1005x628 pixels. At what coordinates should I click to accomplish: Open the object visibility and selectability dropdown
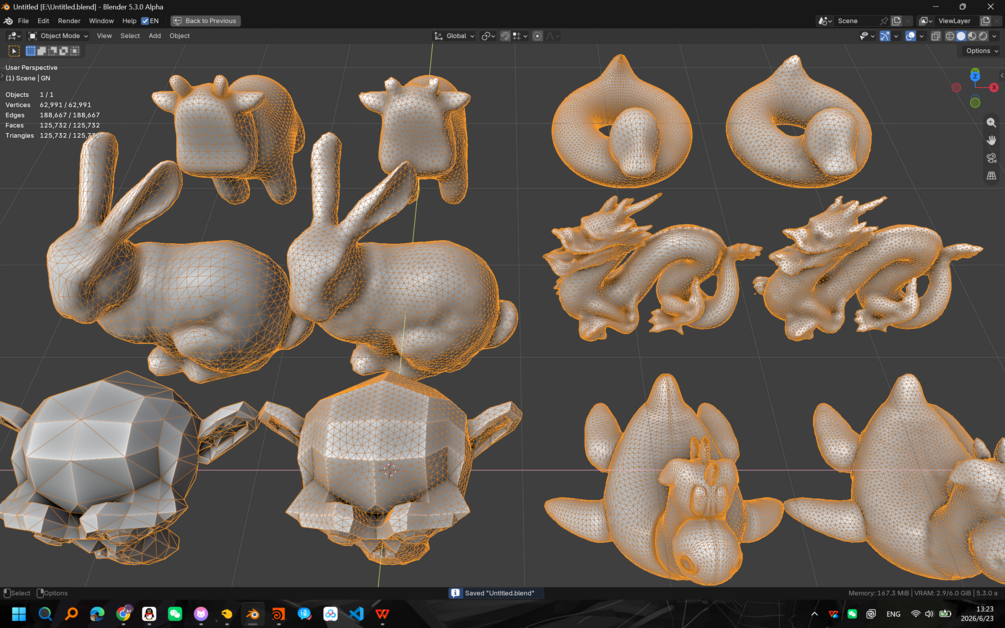click(867, 36)
